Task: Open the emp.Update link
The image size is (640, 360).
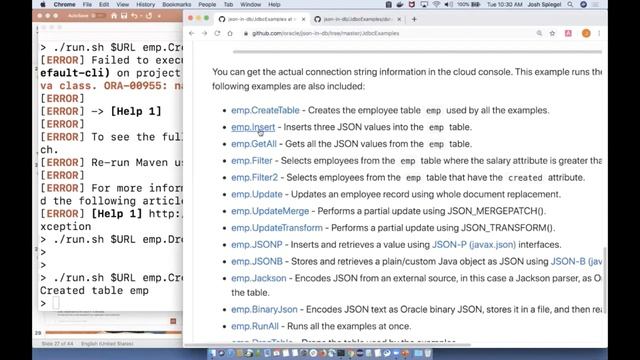Action: coord(257,194)
